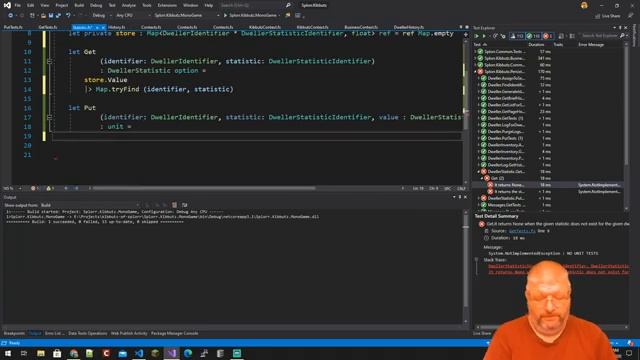Open Visual Studio Code from the taskbar
Screen dimensions: 640x360
[139, 353]
